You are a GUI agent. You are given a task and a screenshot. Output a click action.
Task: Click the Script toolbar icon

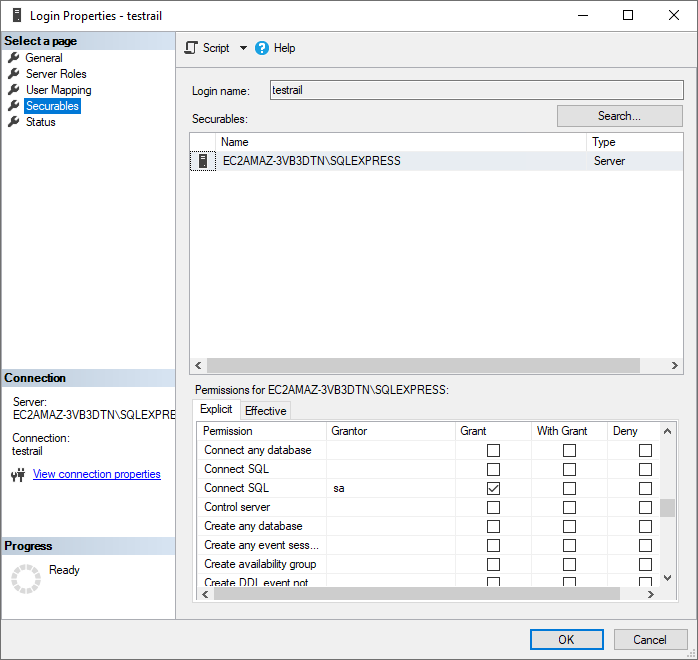click(191, 48)
